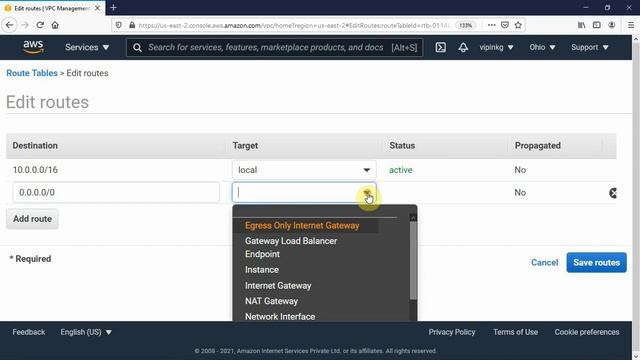Click the 0.0.0.0/0 destination field

(116, 192)
